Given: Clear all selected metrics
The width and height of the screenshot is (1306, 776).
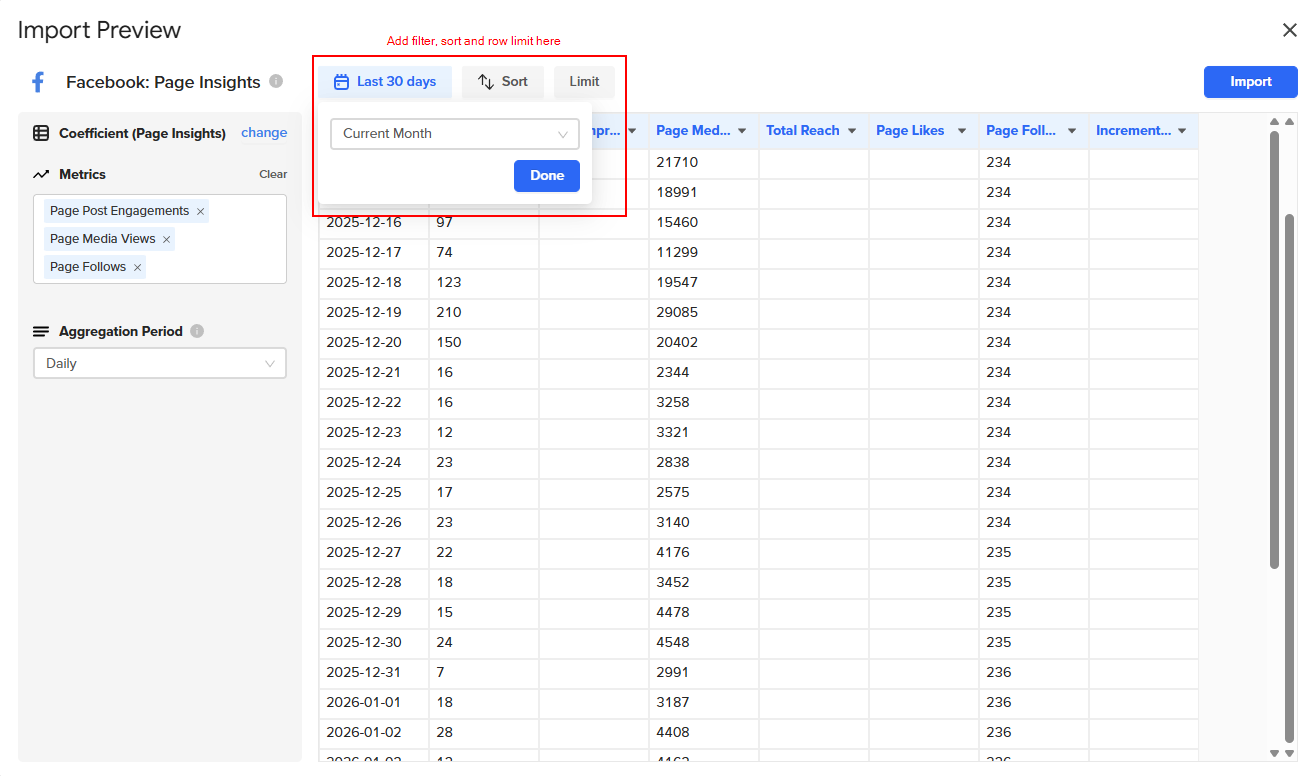Looking at the screenshot, I should coord(273,174).
